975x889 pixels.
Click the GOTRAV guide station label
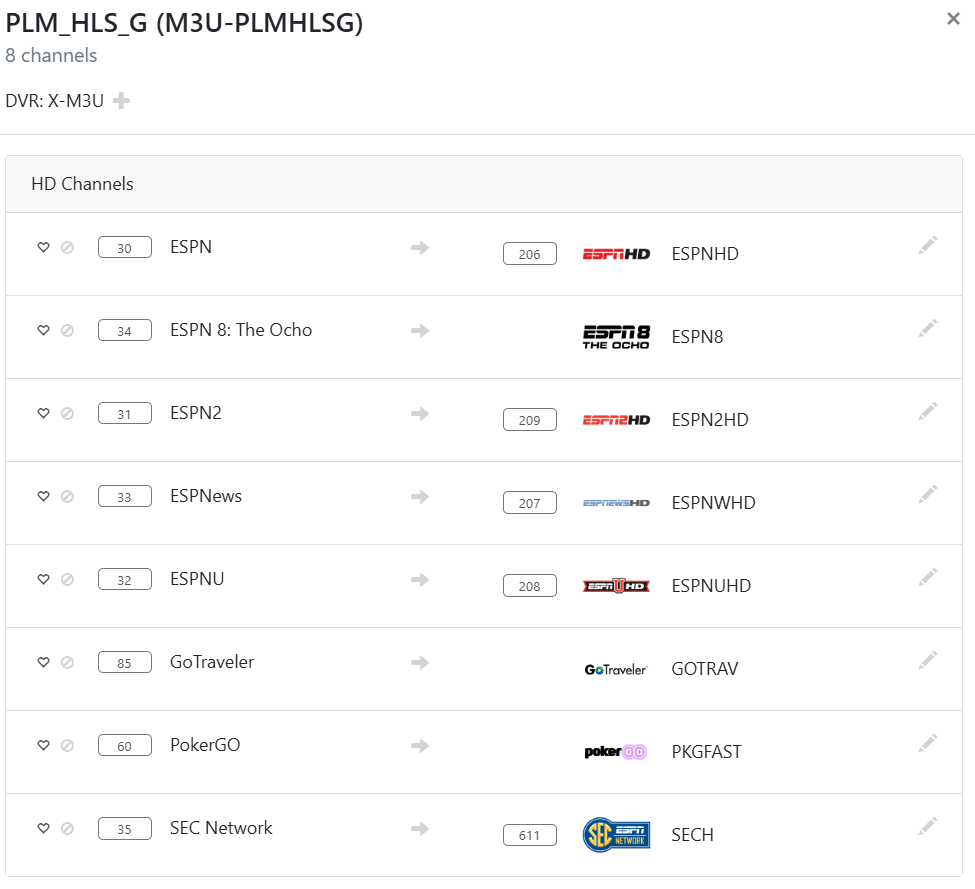(704, 669)
